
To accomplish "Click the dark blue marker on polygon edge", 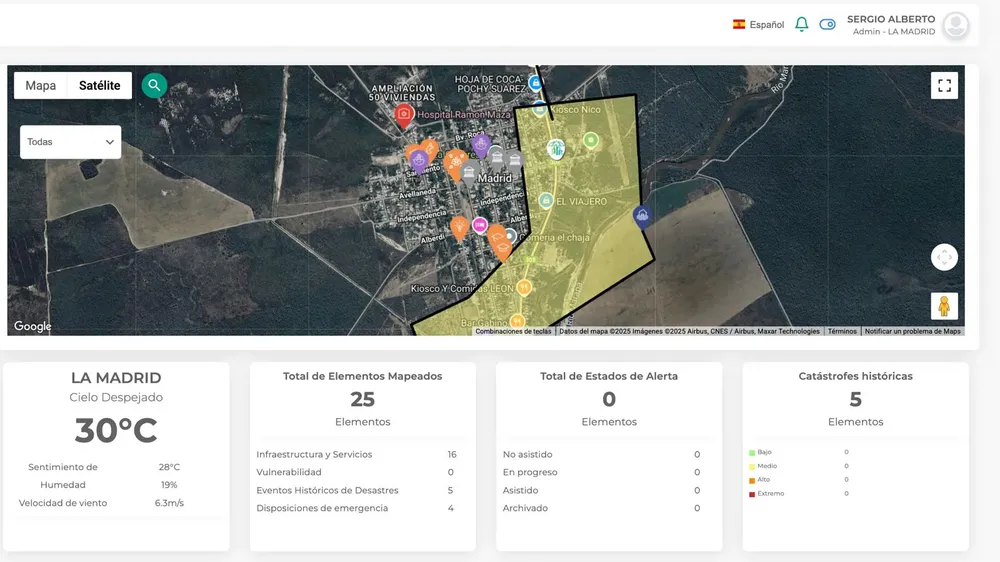I will [642, 215].
